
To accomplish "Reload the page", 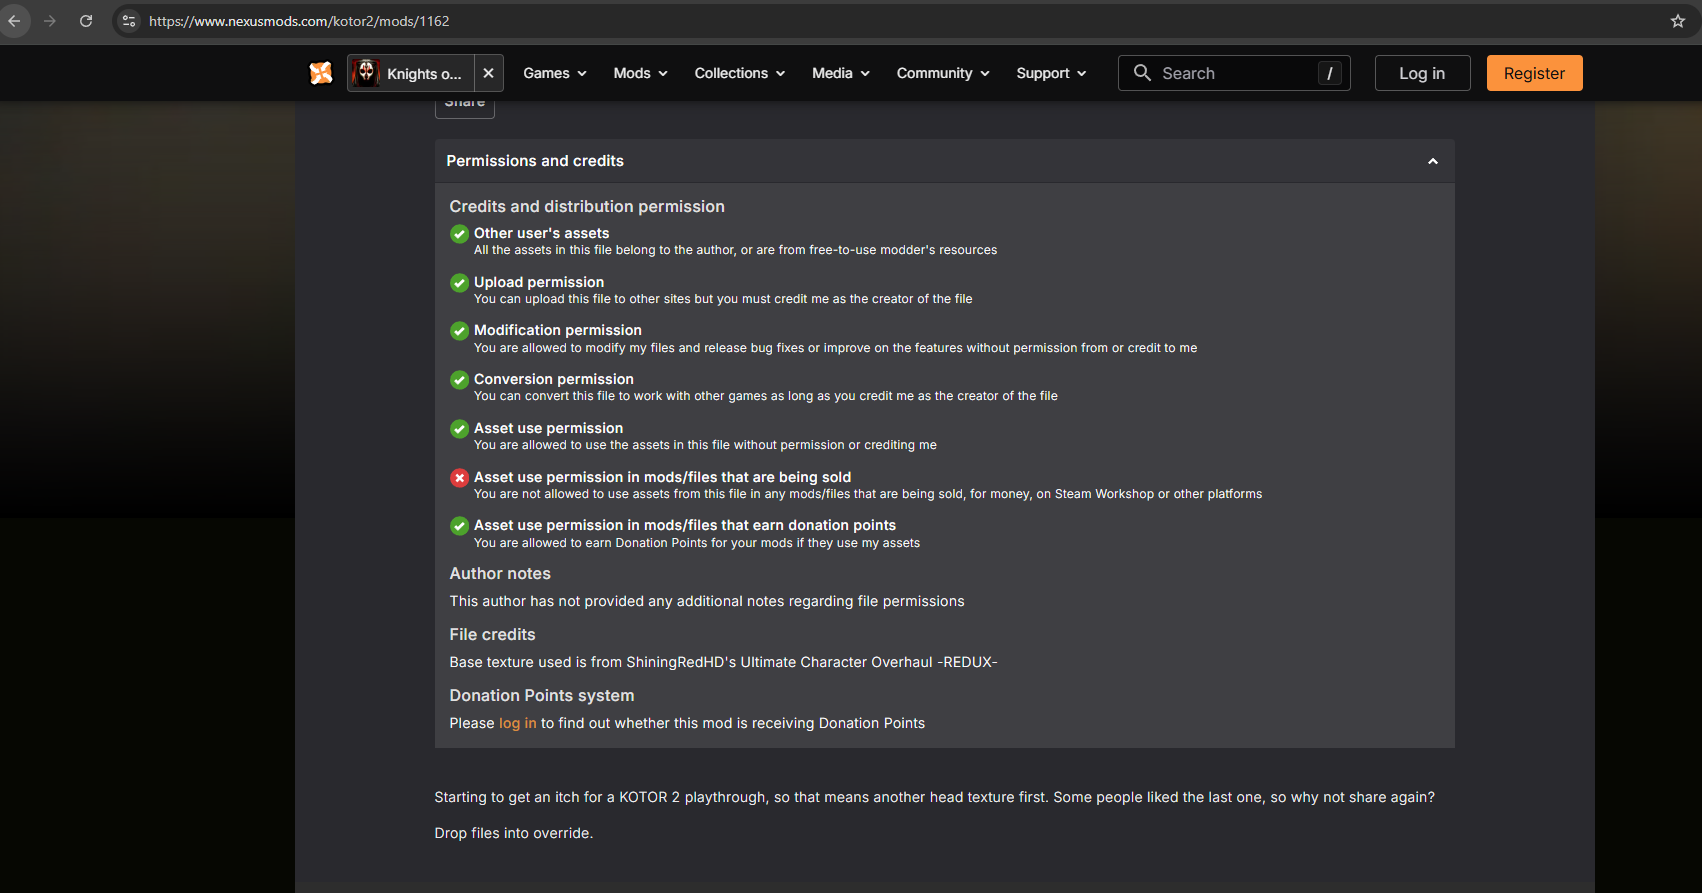I will [86, 21].
